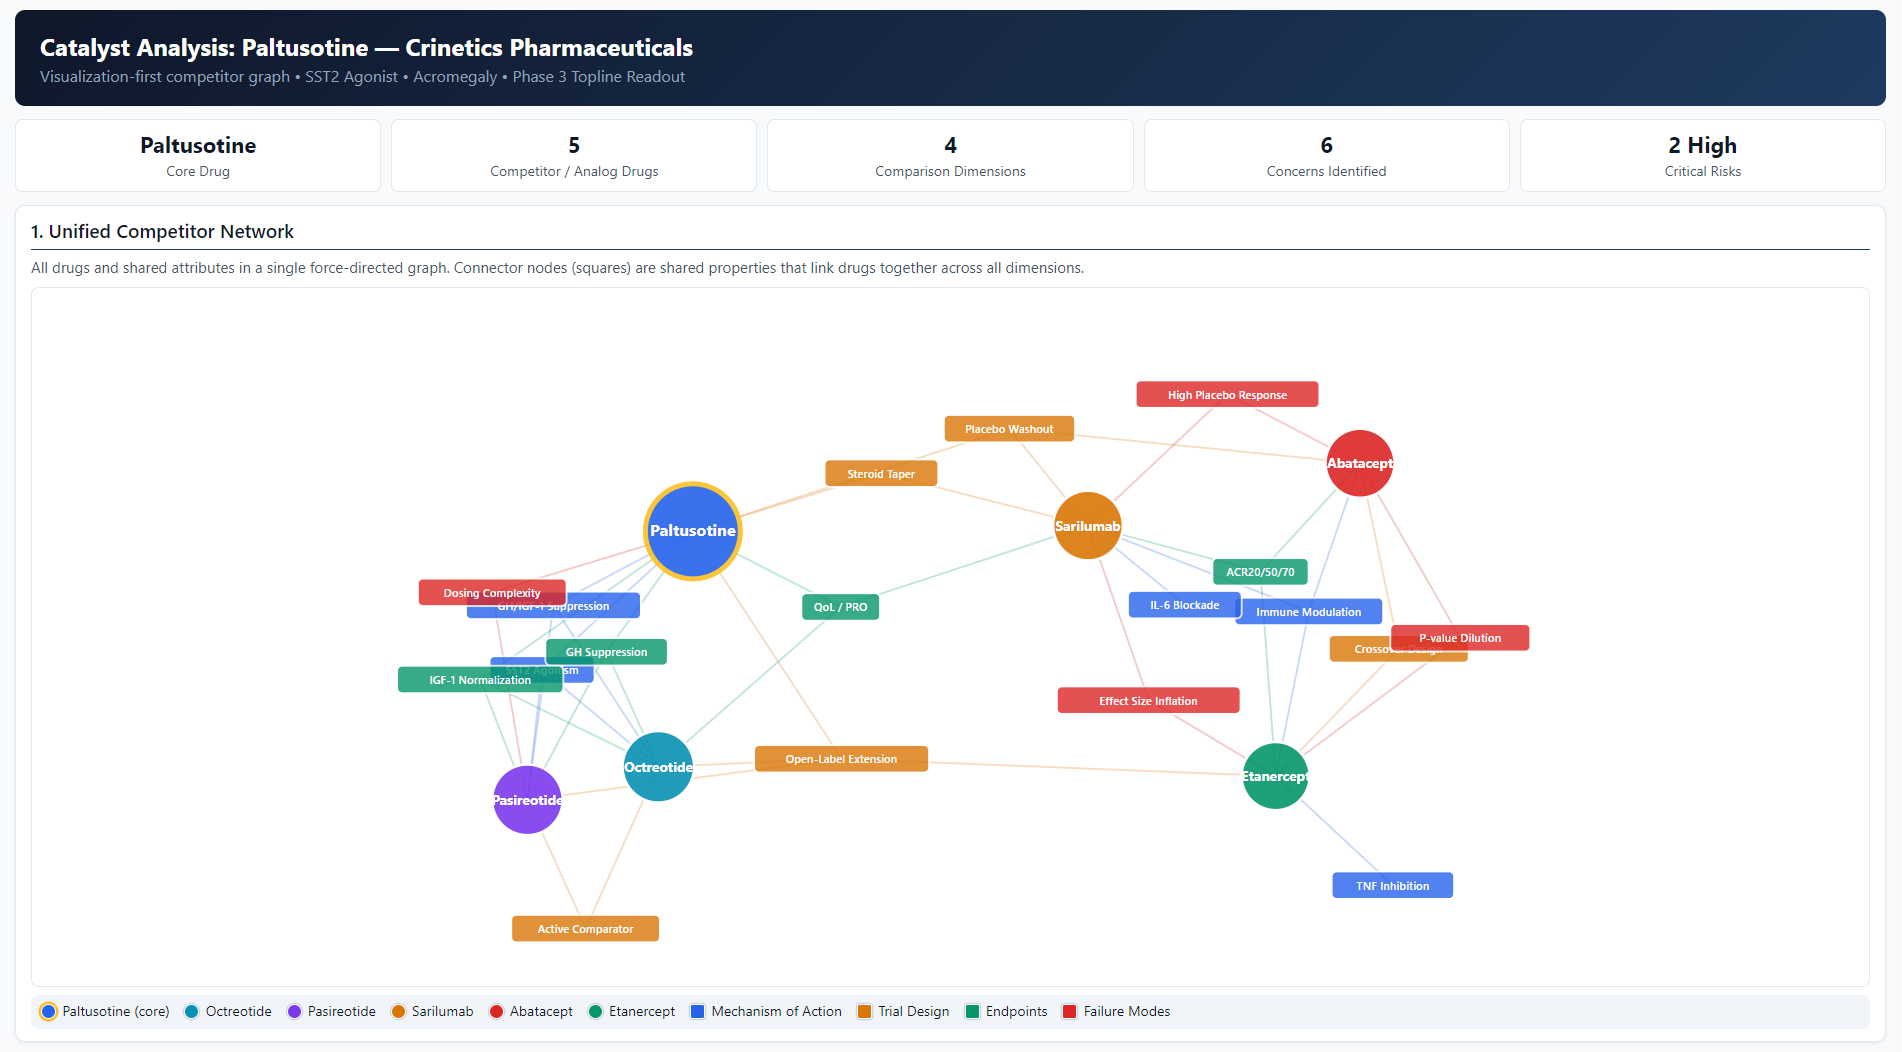Click the Open-Label Extension connector label
Image resolution: width=1902 pixels, height=1052 pixels.
841,758
